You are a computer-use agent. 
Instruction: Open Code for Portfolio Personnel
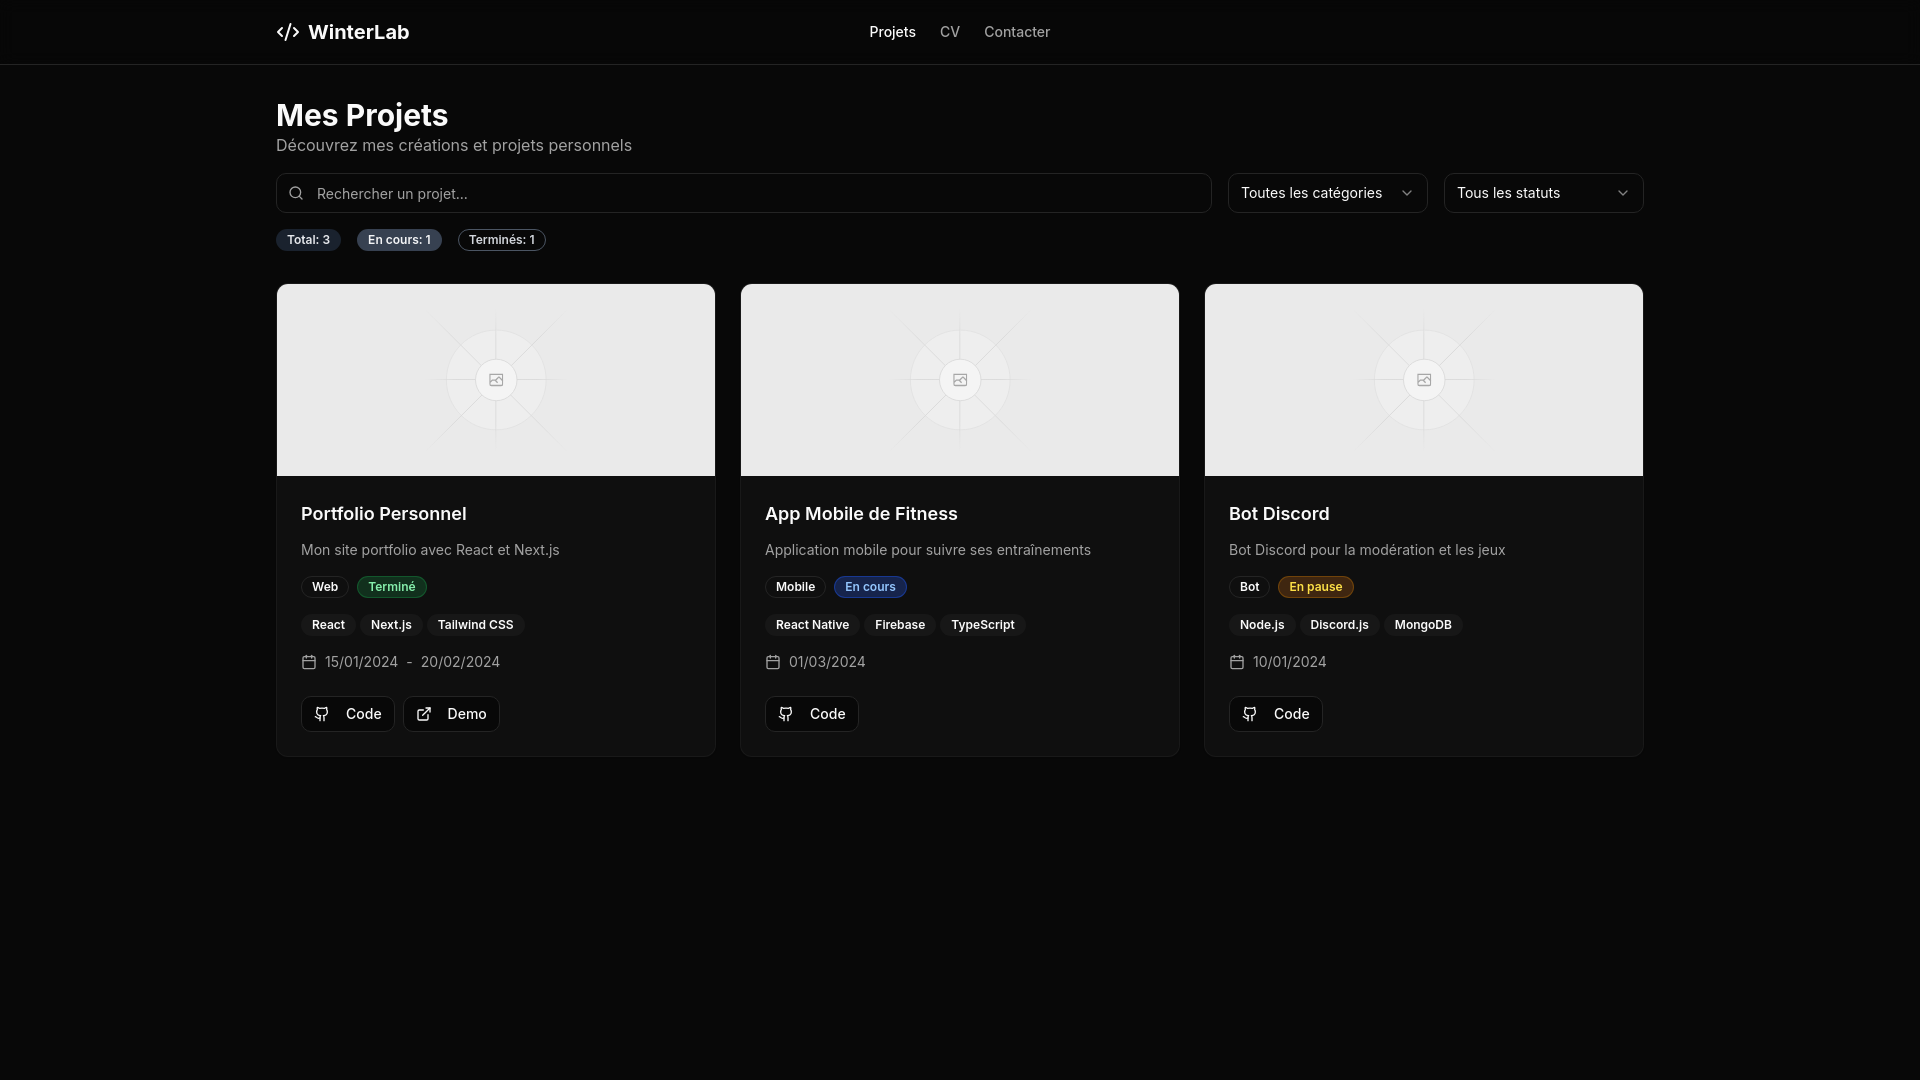[x=348, y=714]
